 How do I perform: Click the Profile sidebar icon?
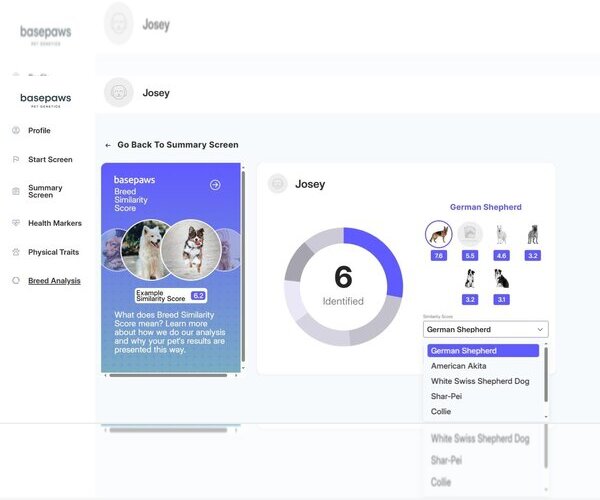pos(16,130)
